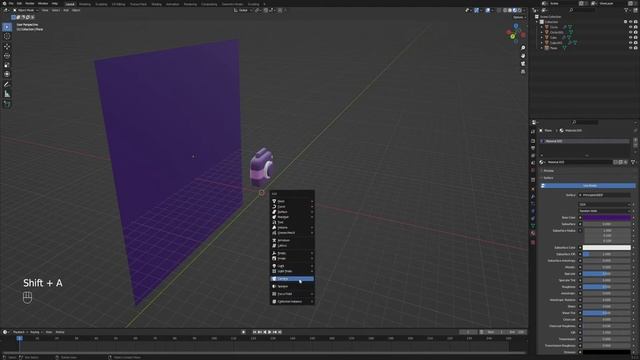This screenshot has width=640, height=360.
Task: Click the outliner search field
Action: click(x=582, y=10)
